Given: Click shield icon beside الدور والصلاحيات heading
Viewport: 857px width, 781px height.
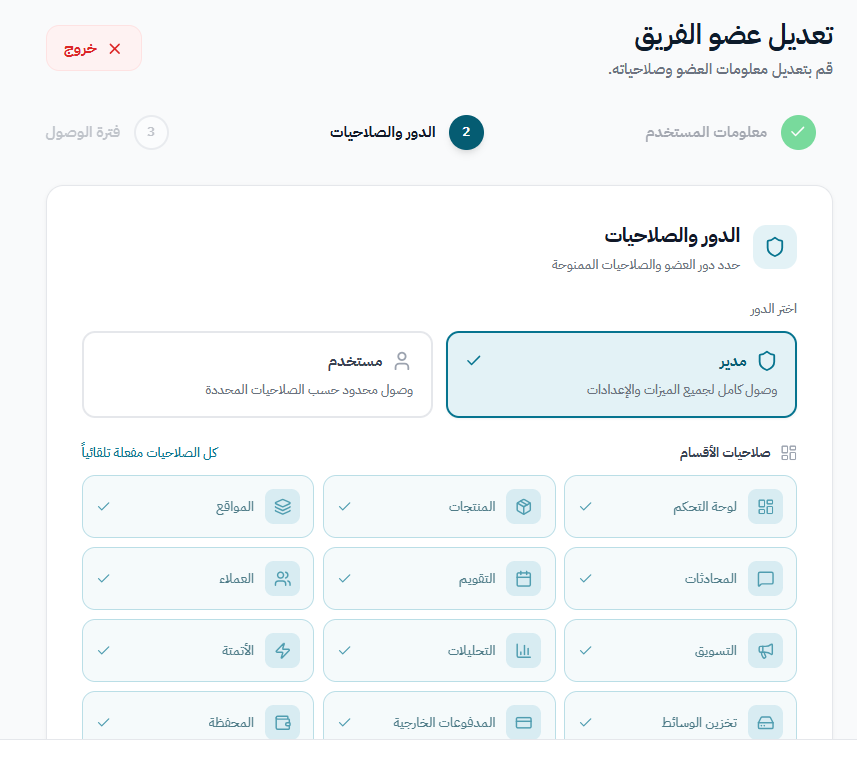Looking at the screenshot, I should pyautogui.click(x=774, y=247).
